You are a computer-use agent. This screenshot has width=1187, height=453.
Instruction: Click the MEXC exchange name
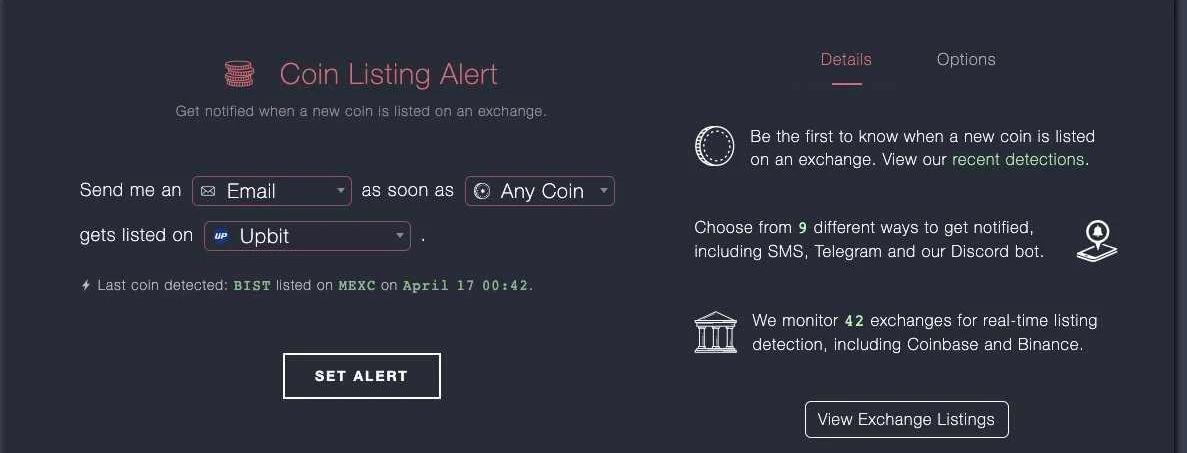(357, 285)
